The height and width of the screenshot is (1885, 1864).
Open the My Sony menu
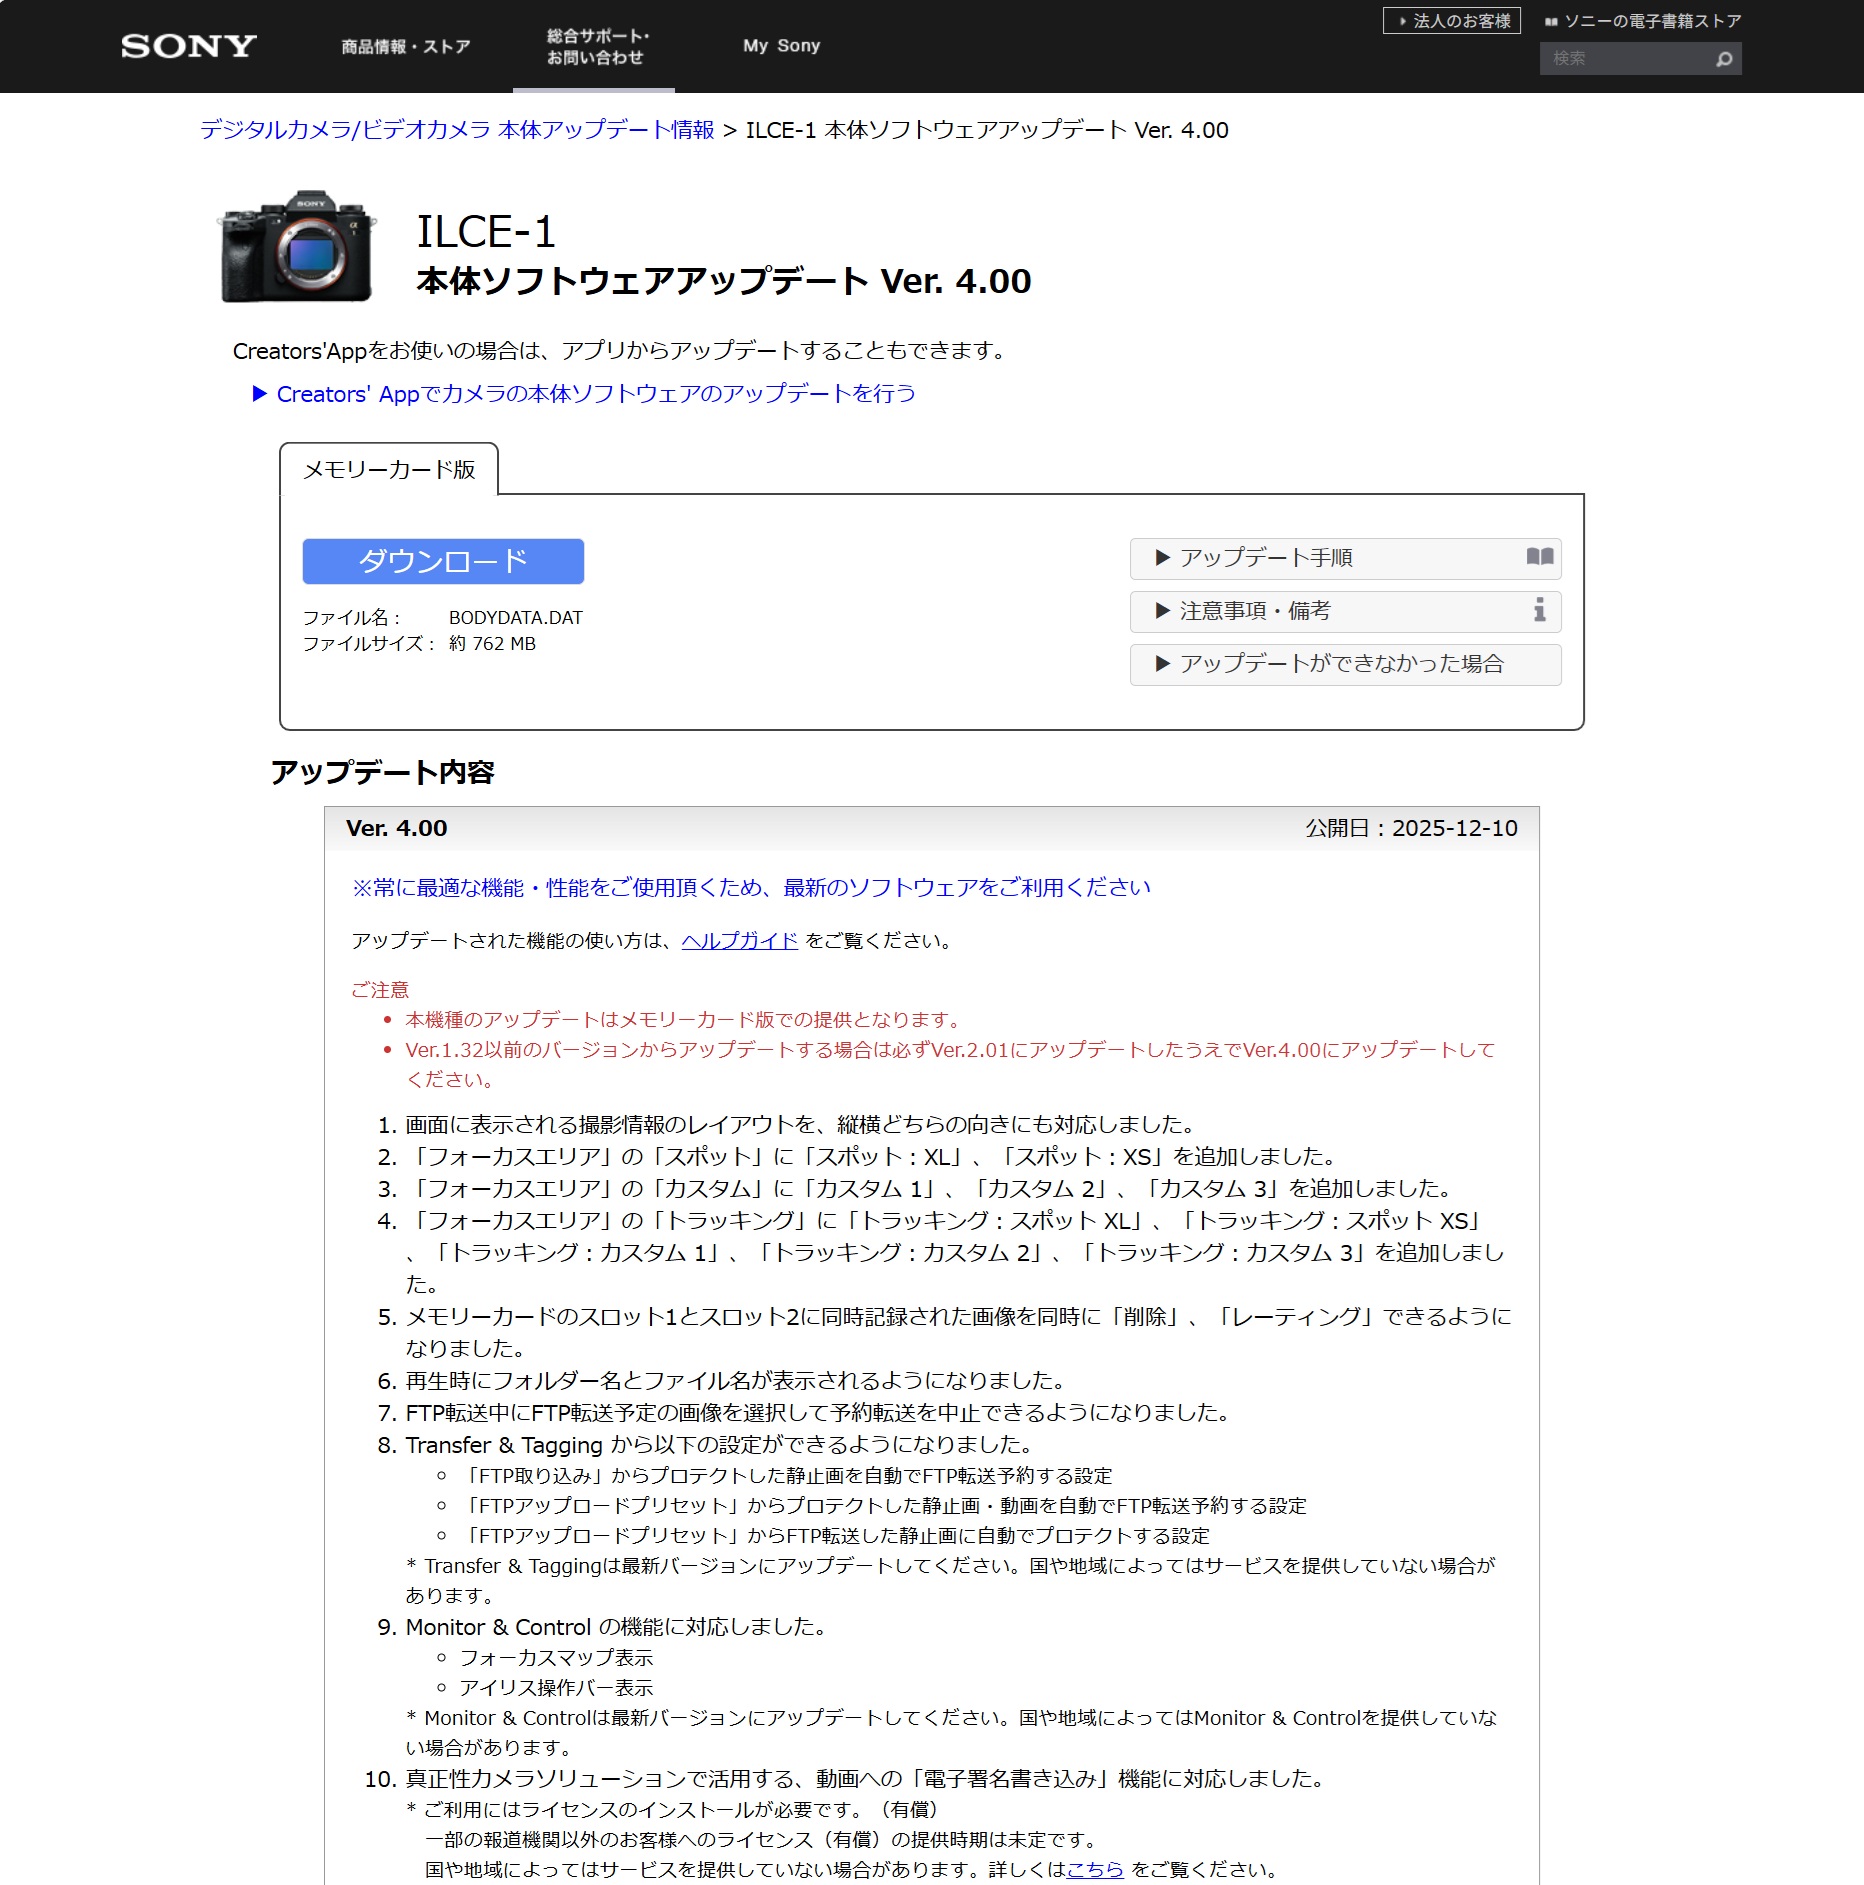781,46
